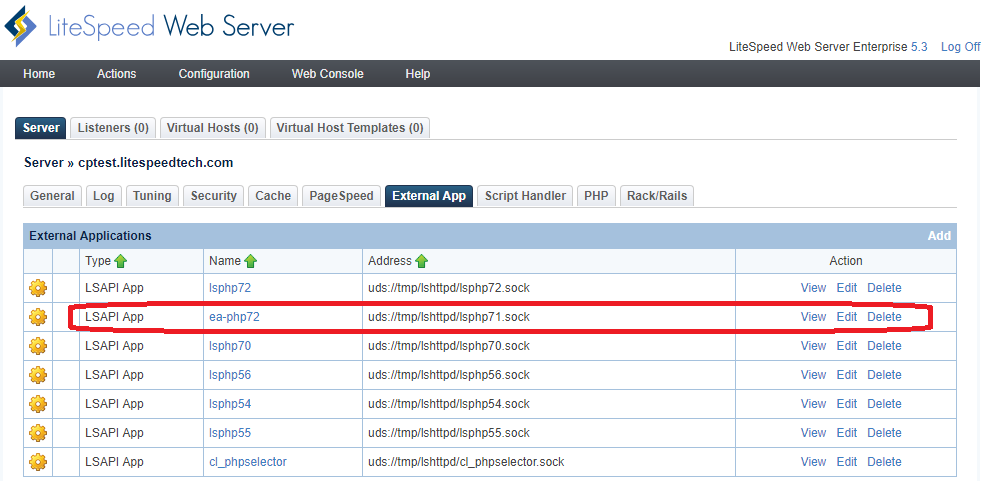
Task: Edit the lsphp54 application
Action: [847, 404]
